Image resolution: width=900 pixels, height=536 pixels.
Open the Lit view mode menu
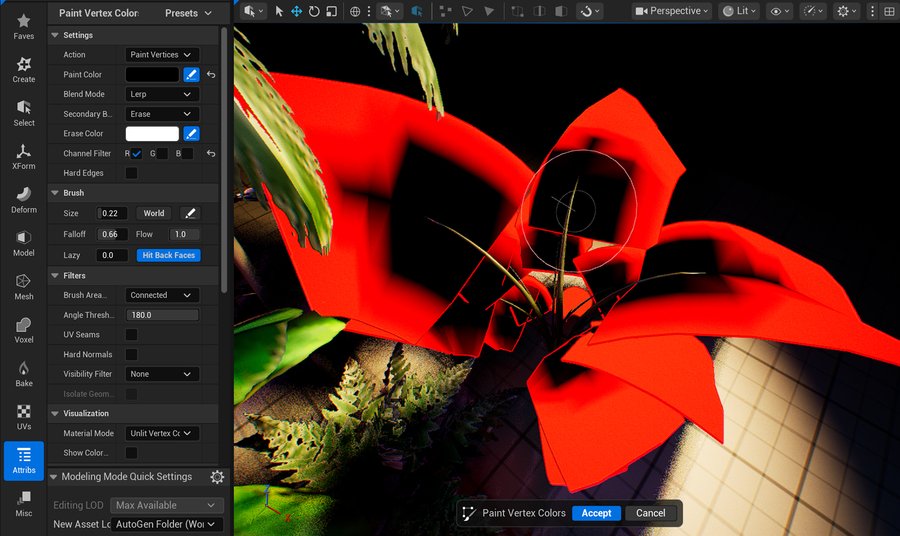(740, 11)
